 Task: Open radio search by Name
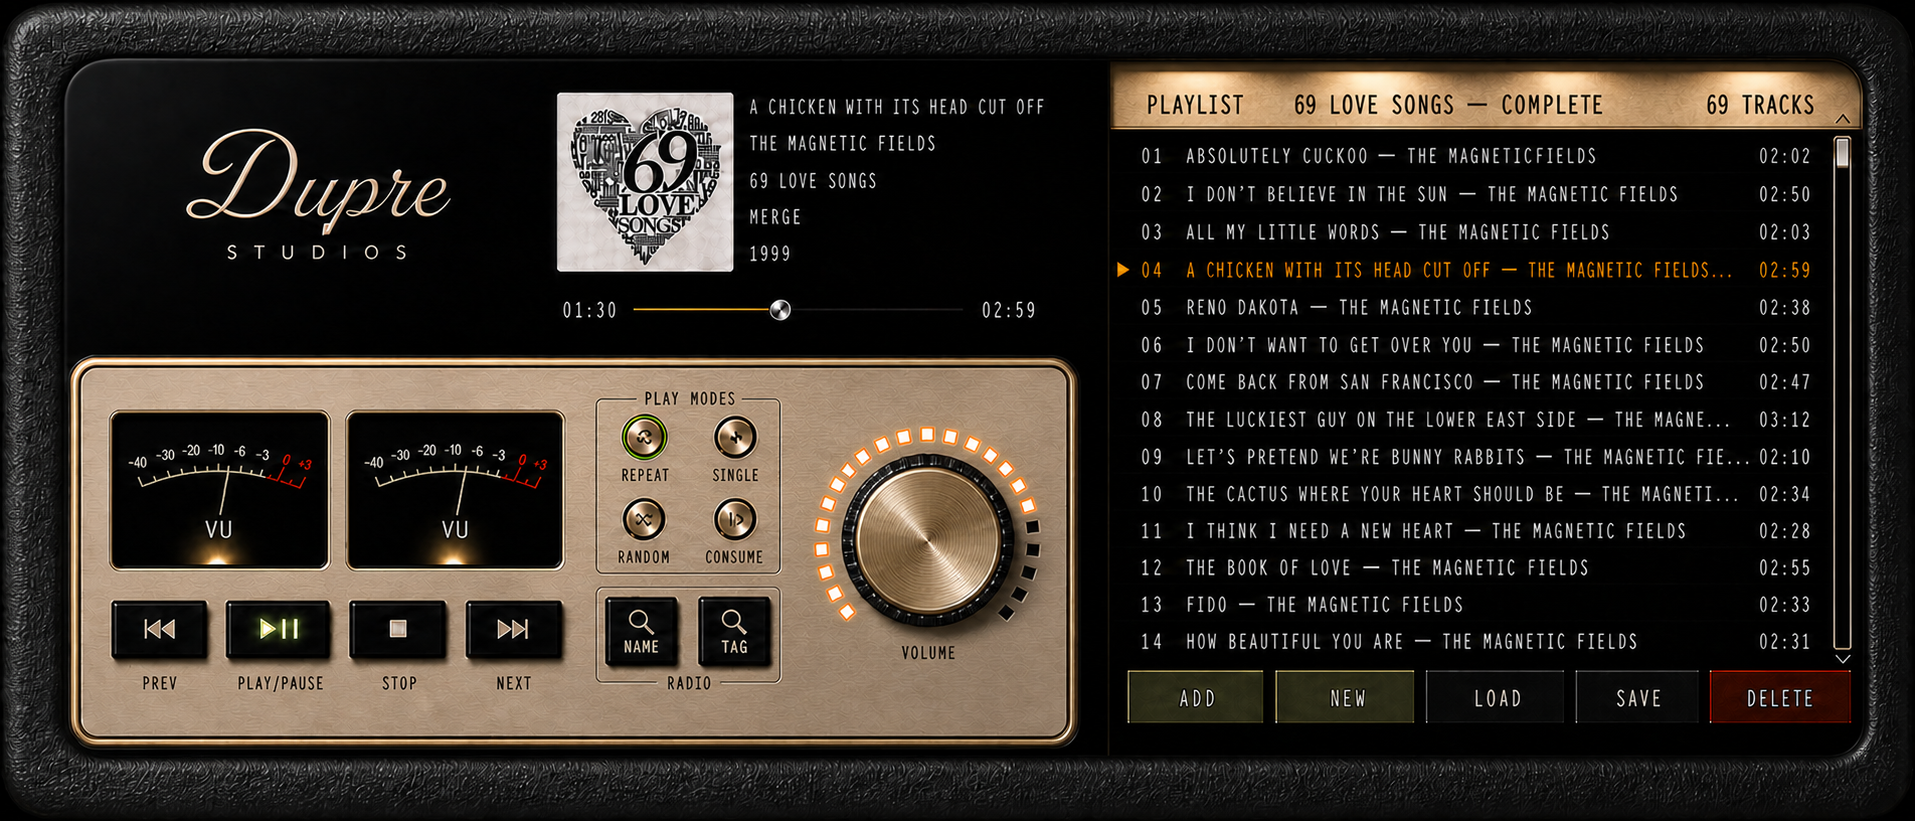coord(641,632)
